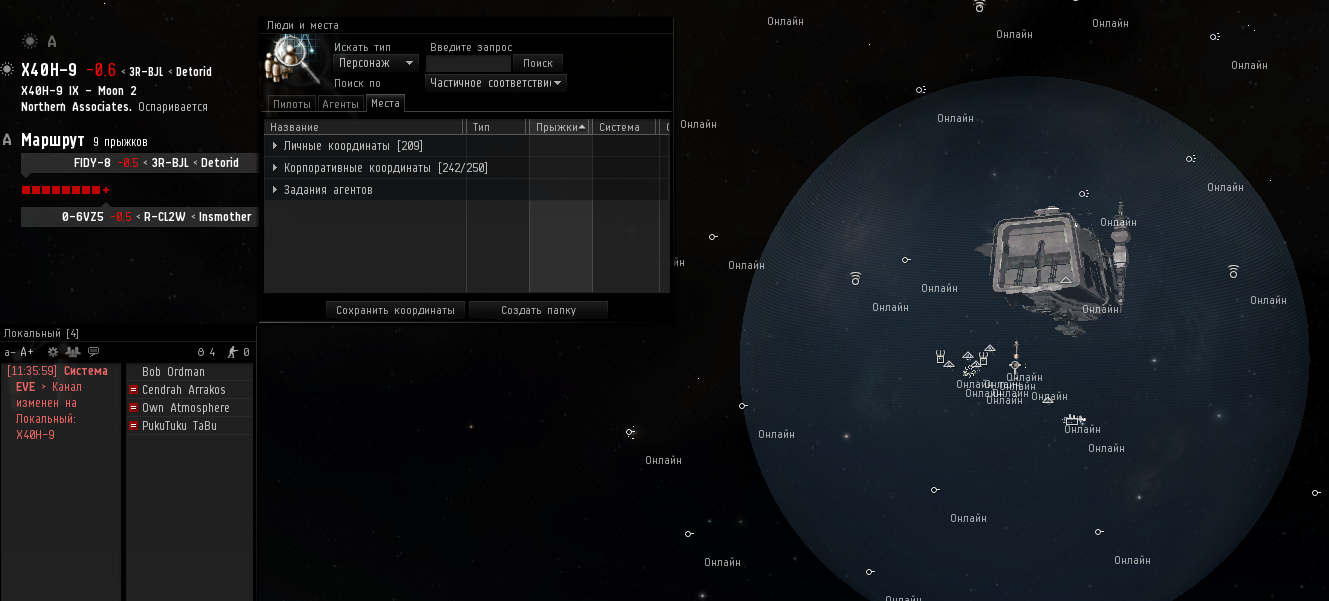
Task: Select Bob Ordman in Local list
Action: coord(189,372)
